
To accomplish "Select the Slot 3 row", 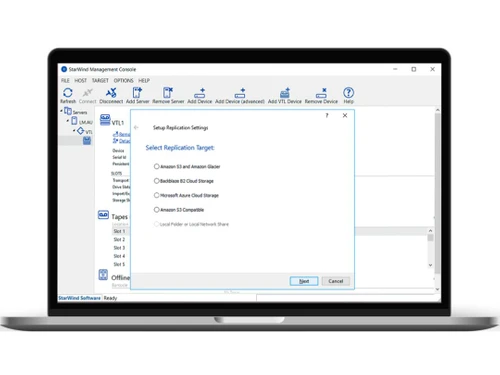I will (119, 248).
